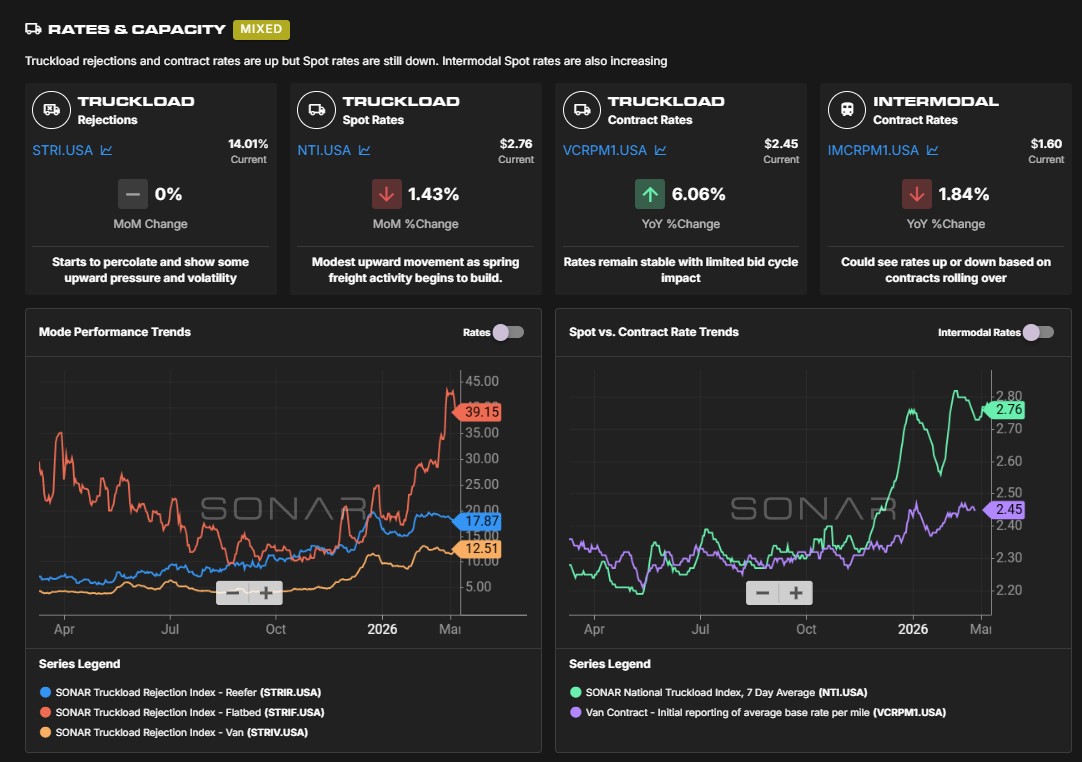Zoom out the Spot vs. Contract chart
The width and height of the screenshot is (1082, 762).
763,592
